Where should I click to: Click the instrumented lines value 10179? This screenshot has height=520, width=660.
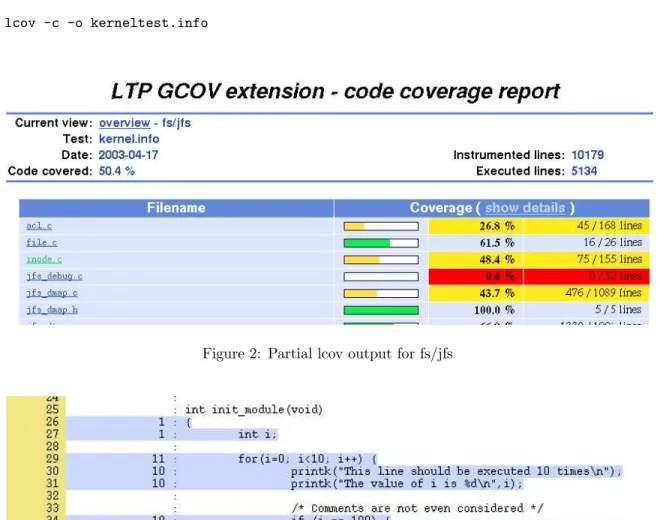pos(587,155)
